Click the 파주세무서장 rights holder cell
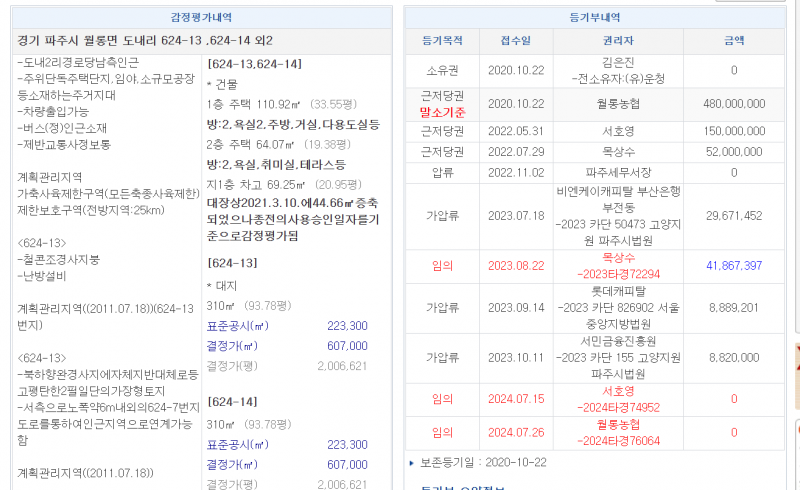 tap(618, 171)
